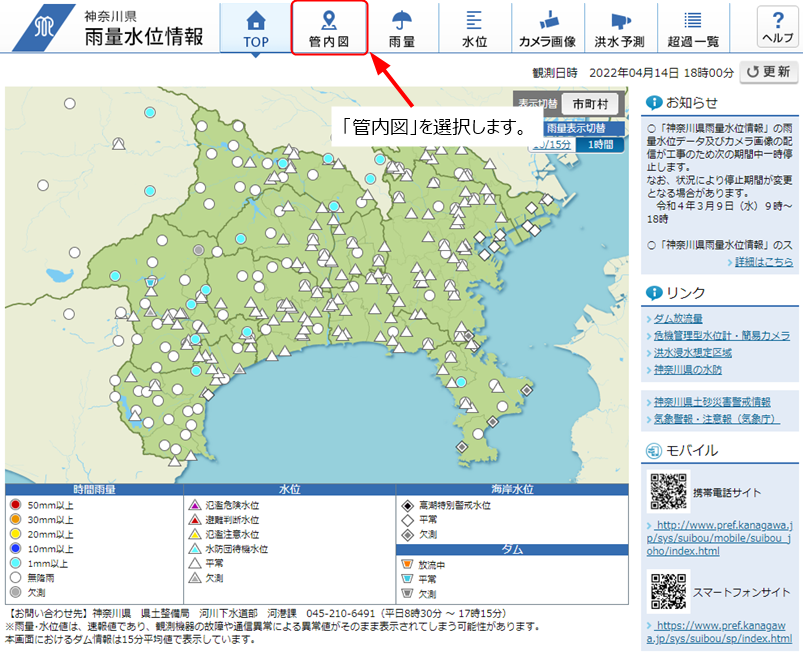
Task: Open 神奈川県土砂災害警戒情報 link
Action: click(712, 402)
